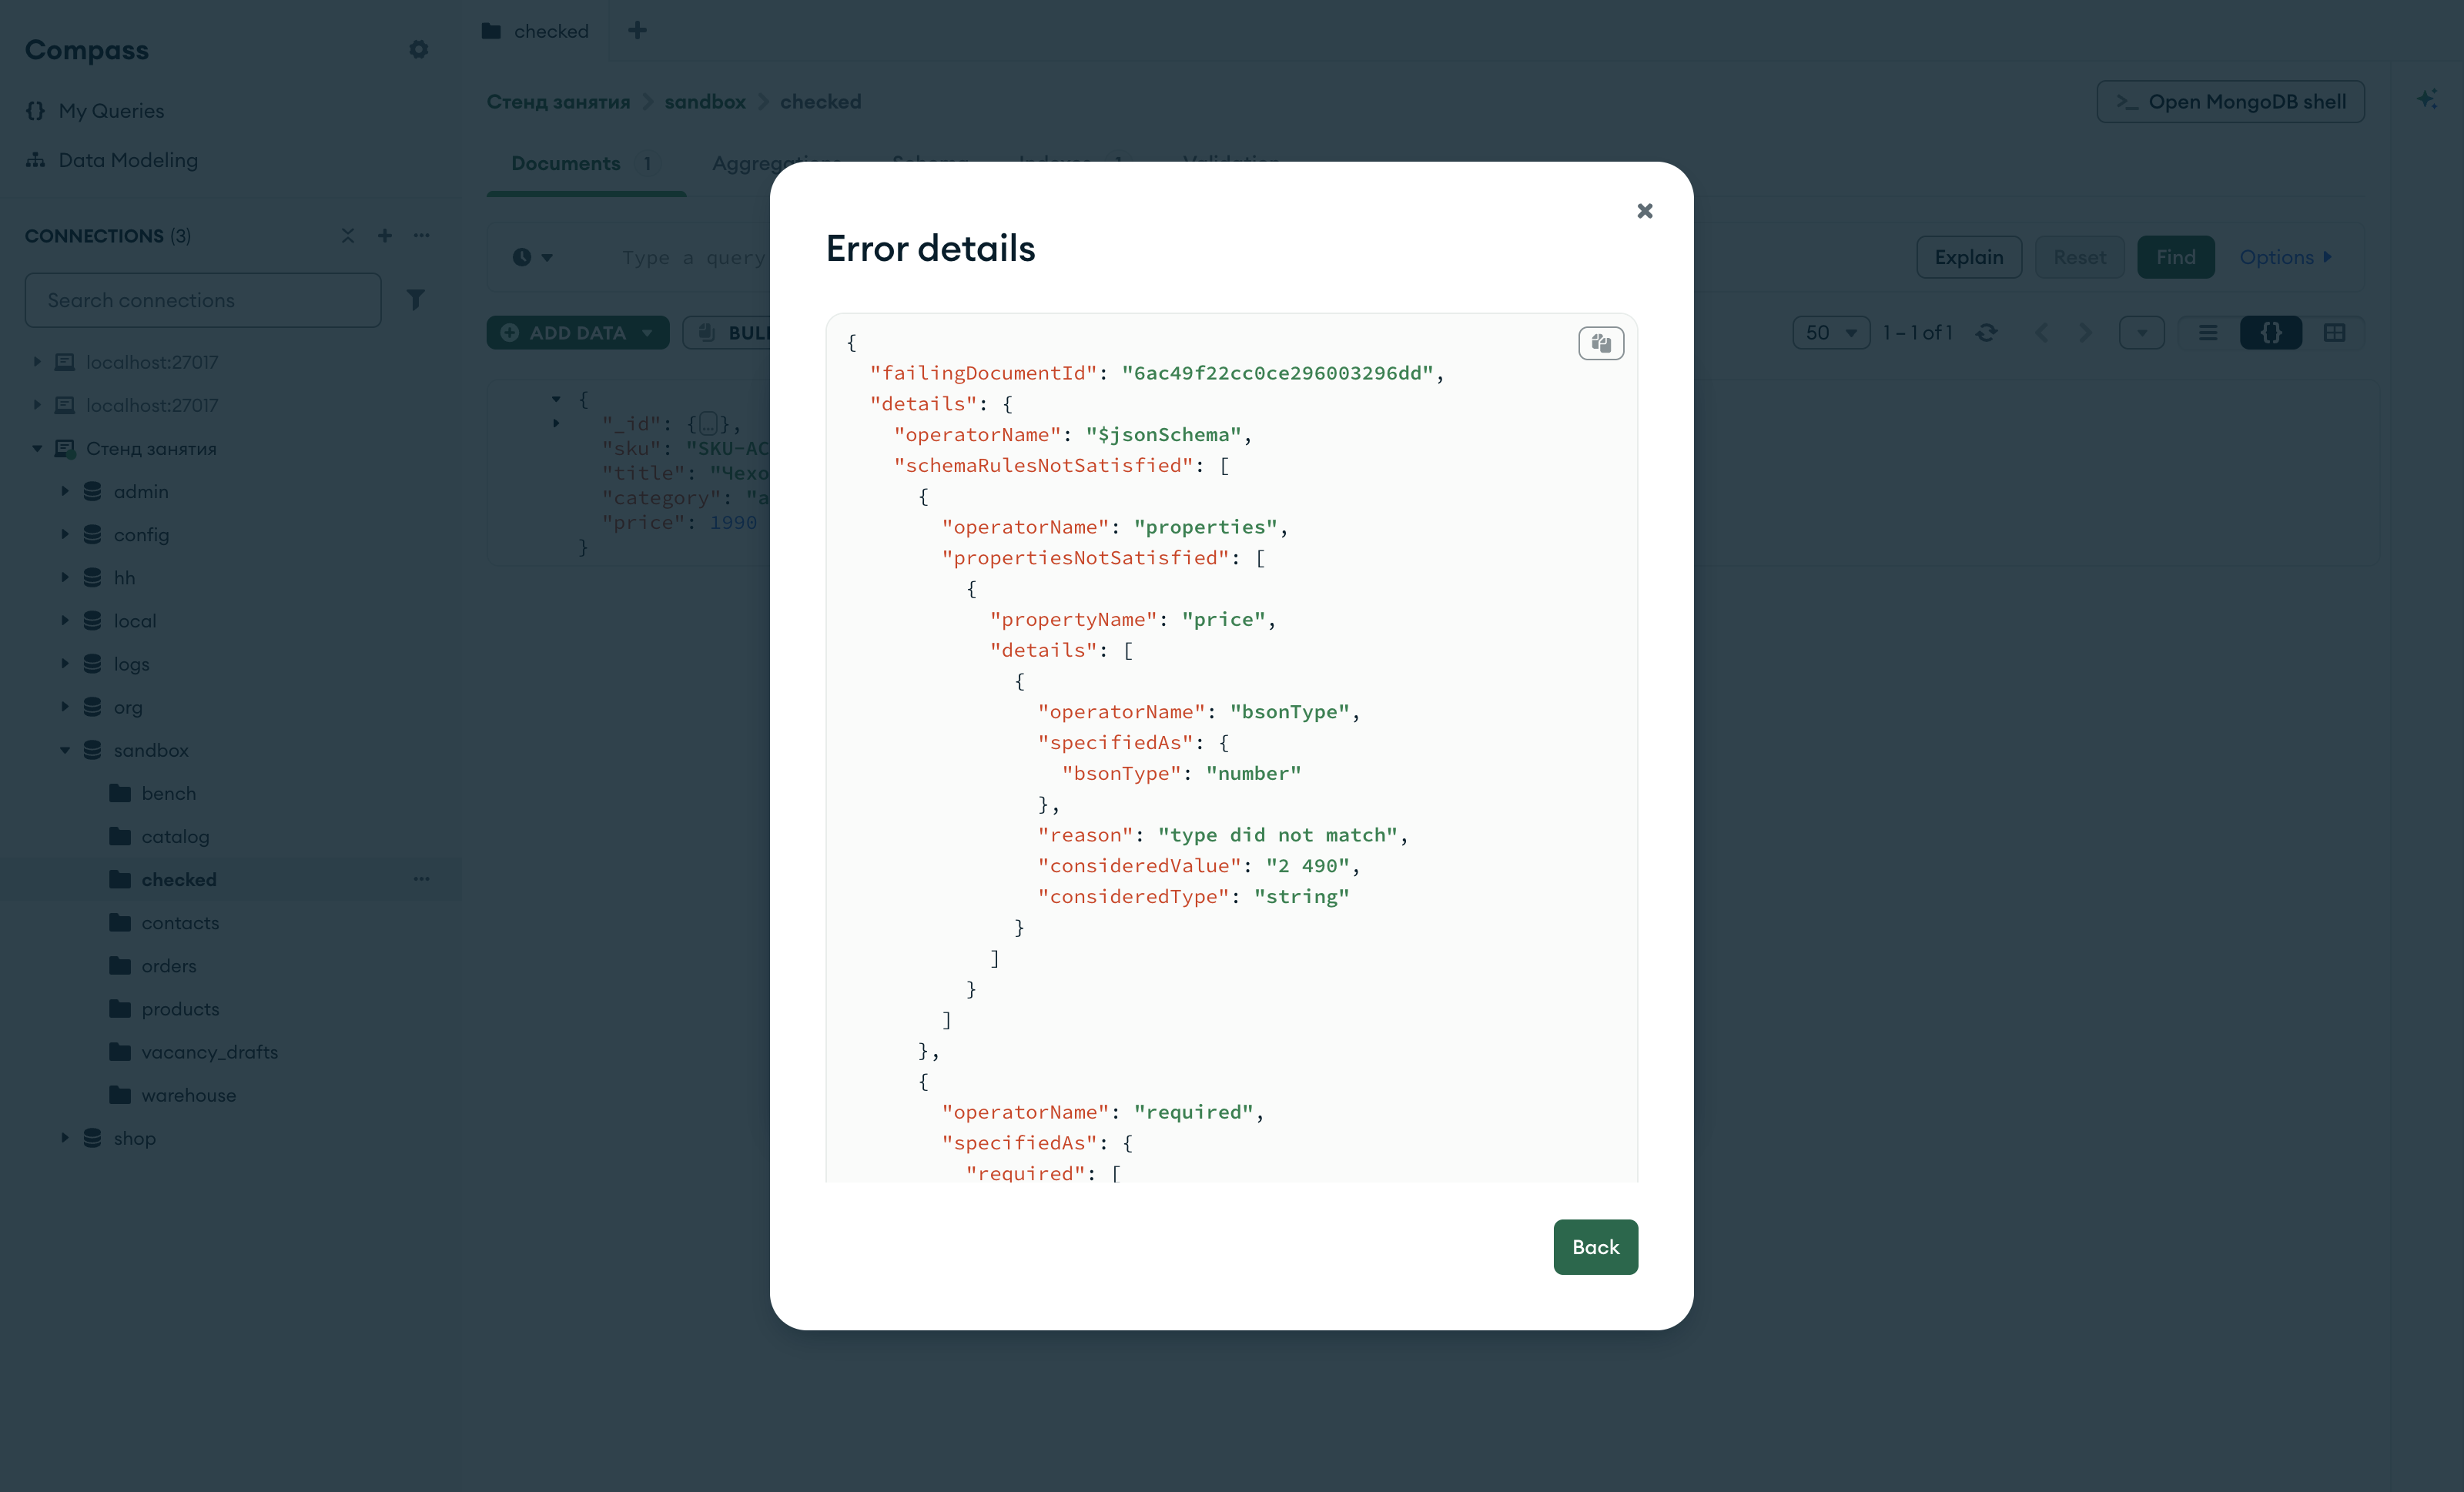
Task: Close the Error details dialog
Action: [1644, 211]
